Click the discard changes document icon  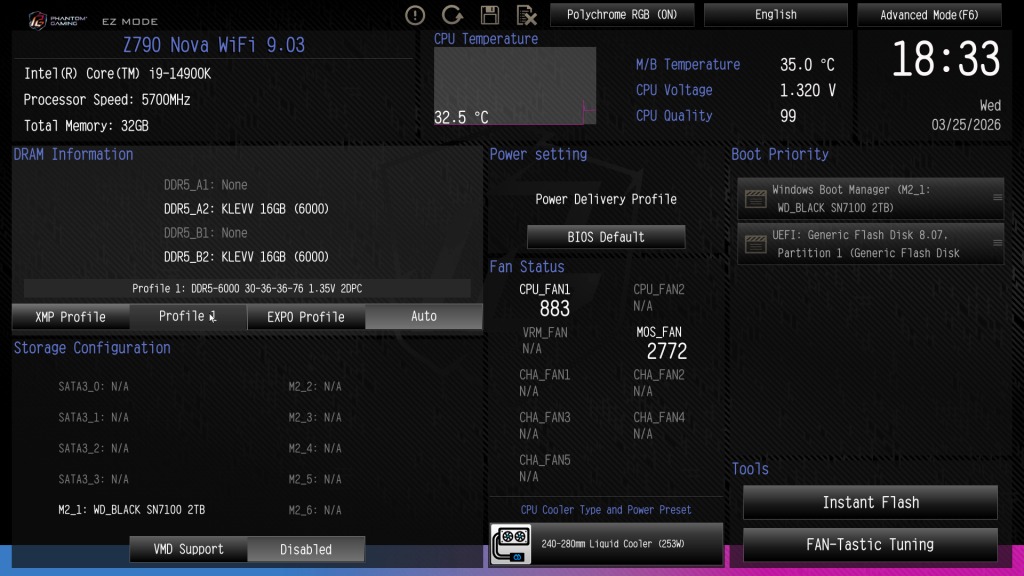pos(526,14)
